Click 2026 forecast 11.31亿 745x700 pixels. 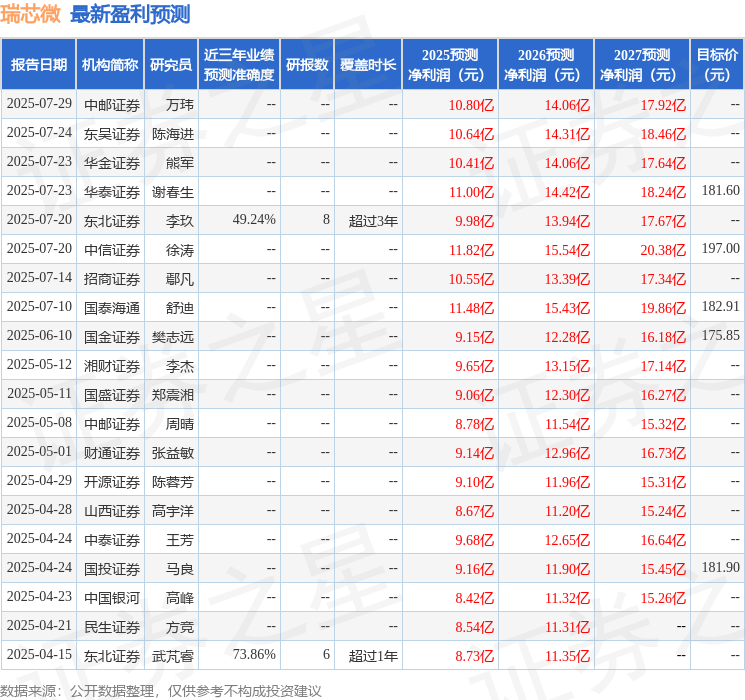click(x=567, y=627)
